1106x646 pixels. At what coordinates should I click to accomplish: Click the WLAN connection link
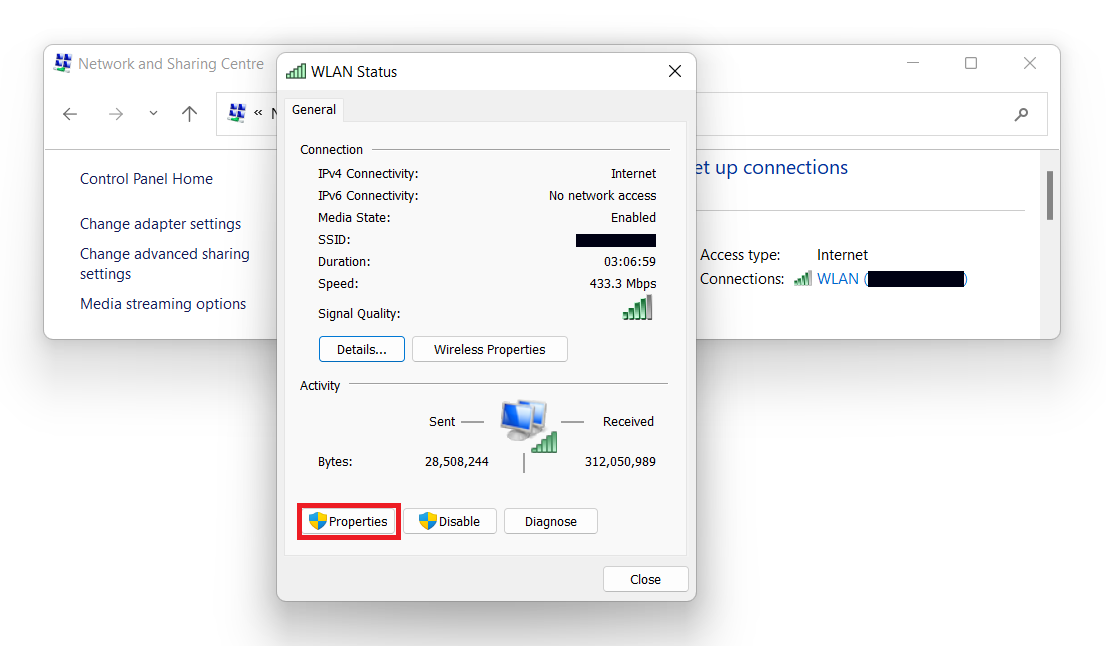838,279
